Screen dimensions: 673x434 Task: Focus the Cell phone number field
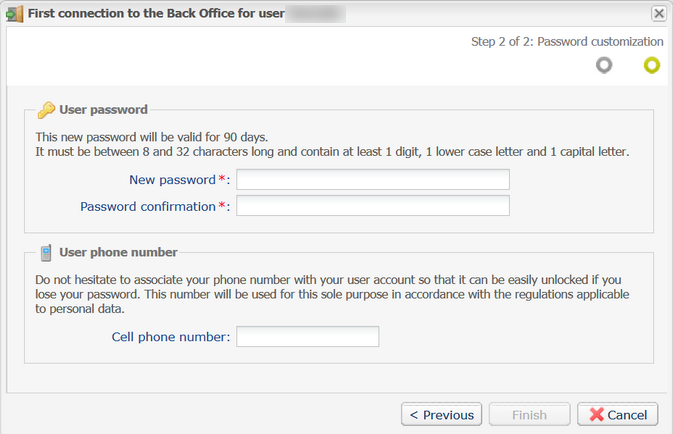(x=308, y=337)
